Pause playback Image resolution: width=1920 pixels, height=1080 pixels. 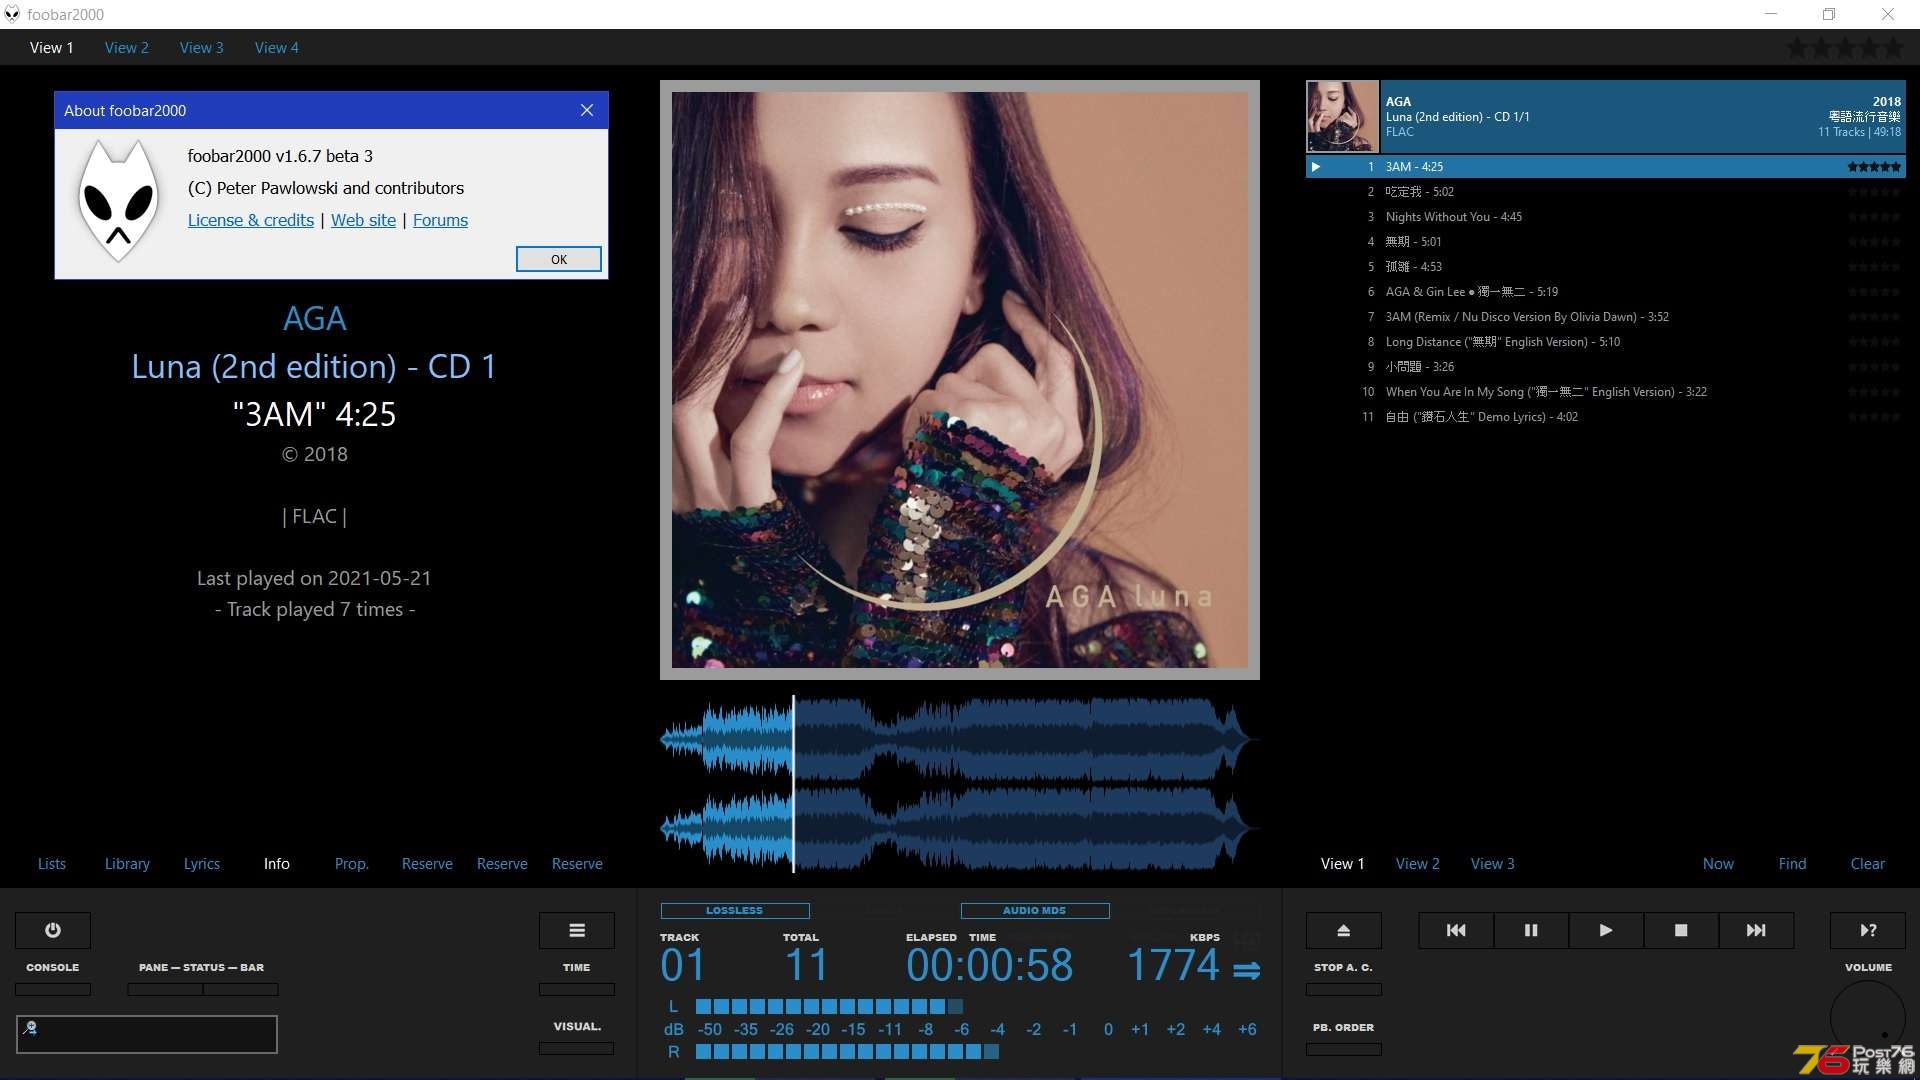(1531, 930)
